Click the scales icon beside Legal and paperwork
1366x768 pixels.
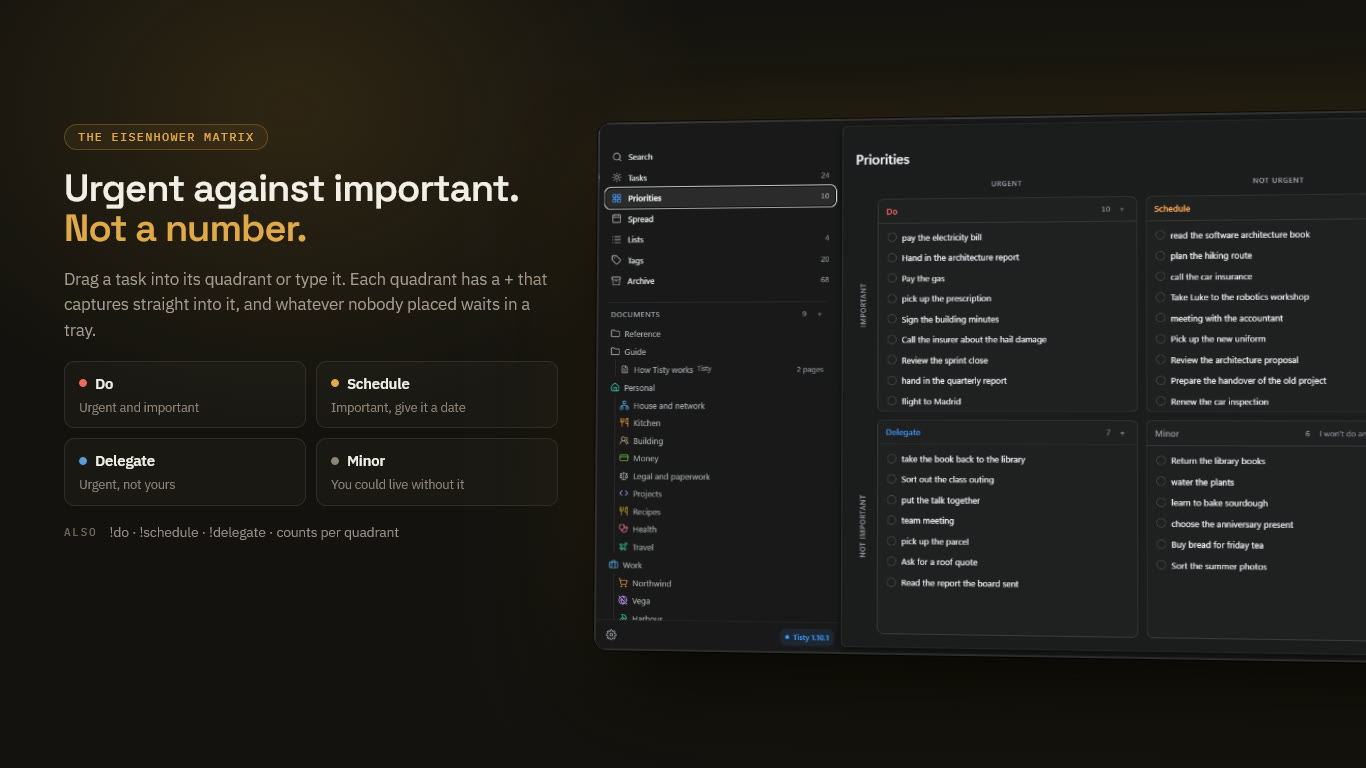tap(624, 476)
